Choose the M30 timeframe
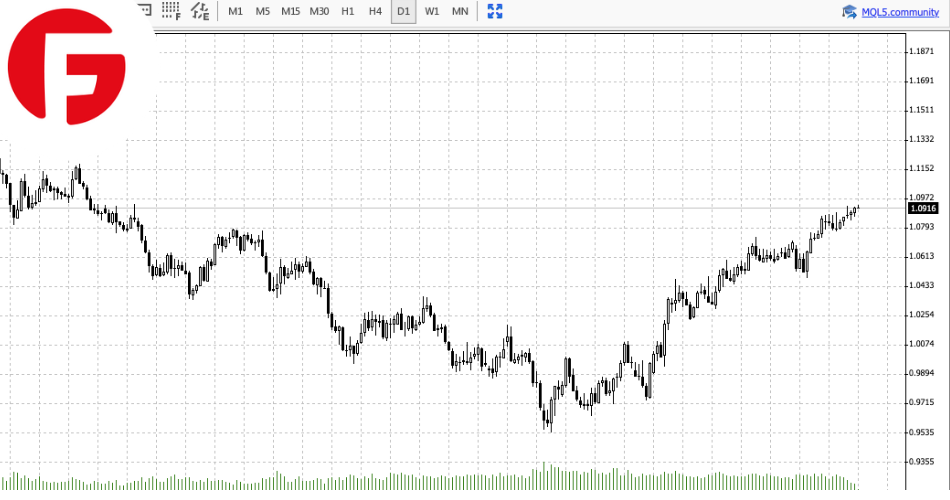Screen dimensions: 950x500 [x=319, y=11]
